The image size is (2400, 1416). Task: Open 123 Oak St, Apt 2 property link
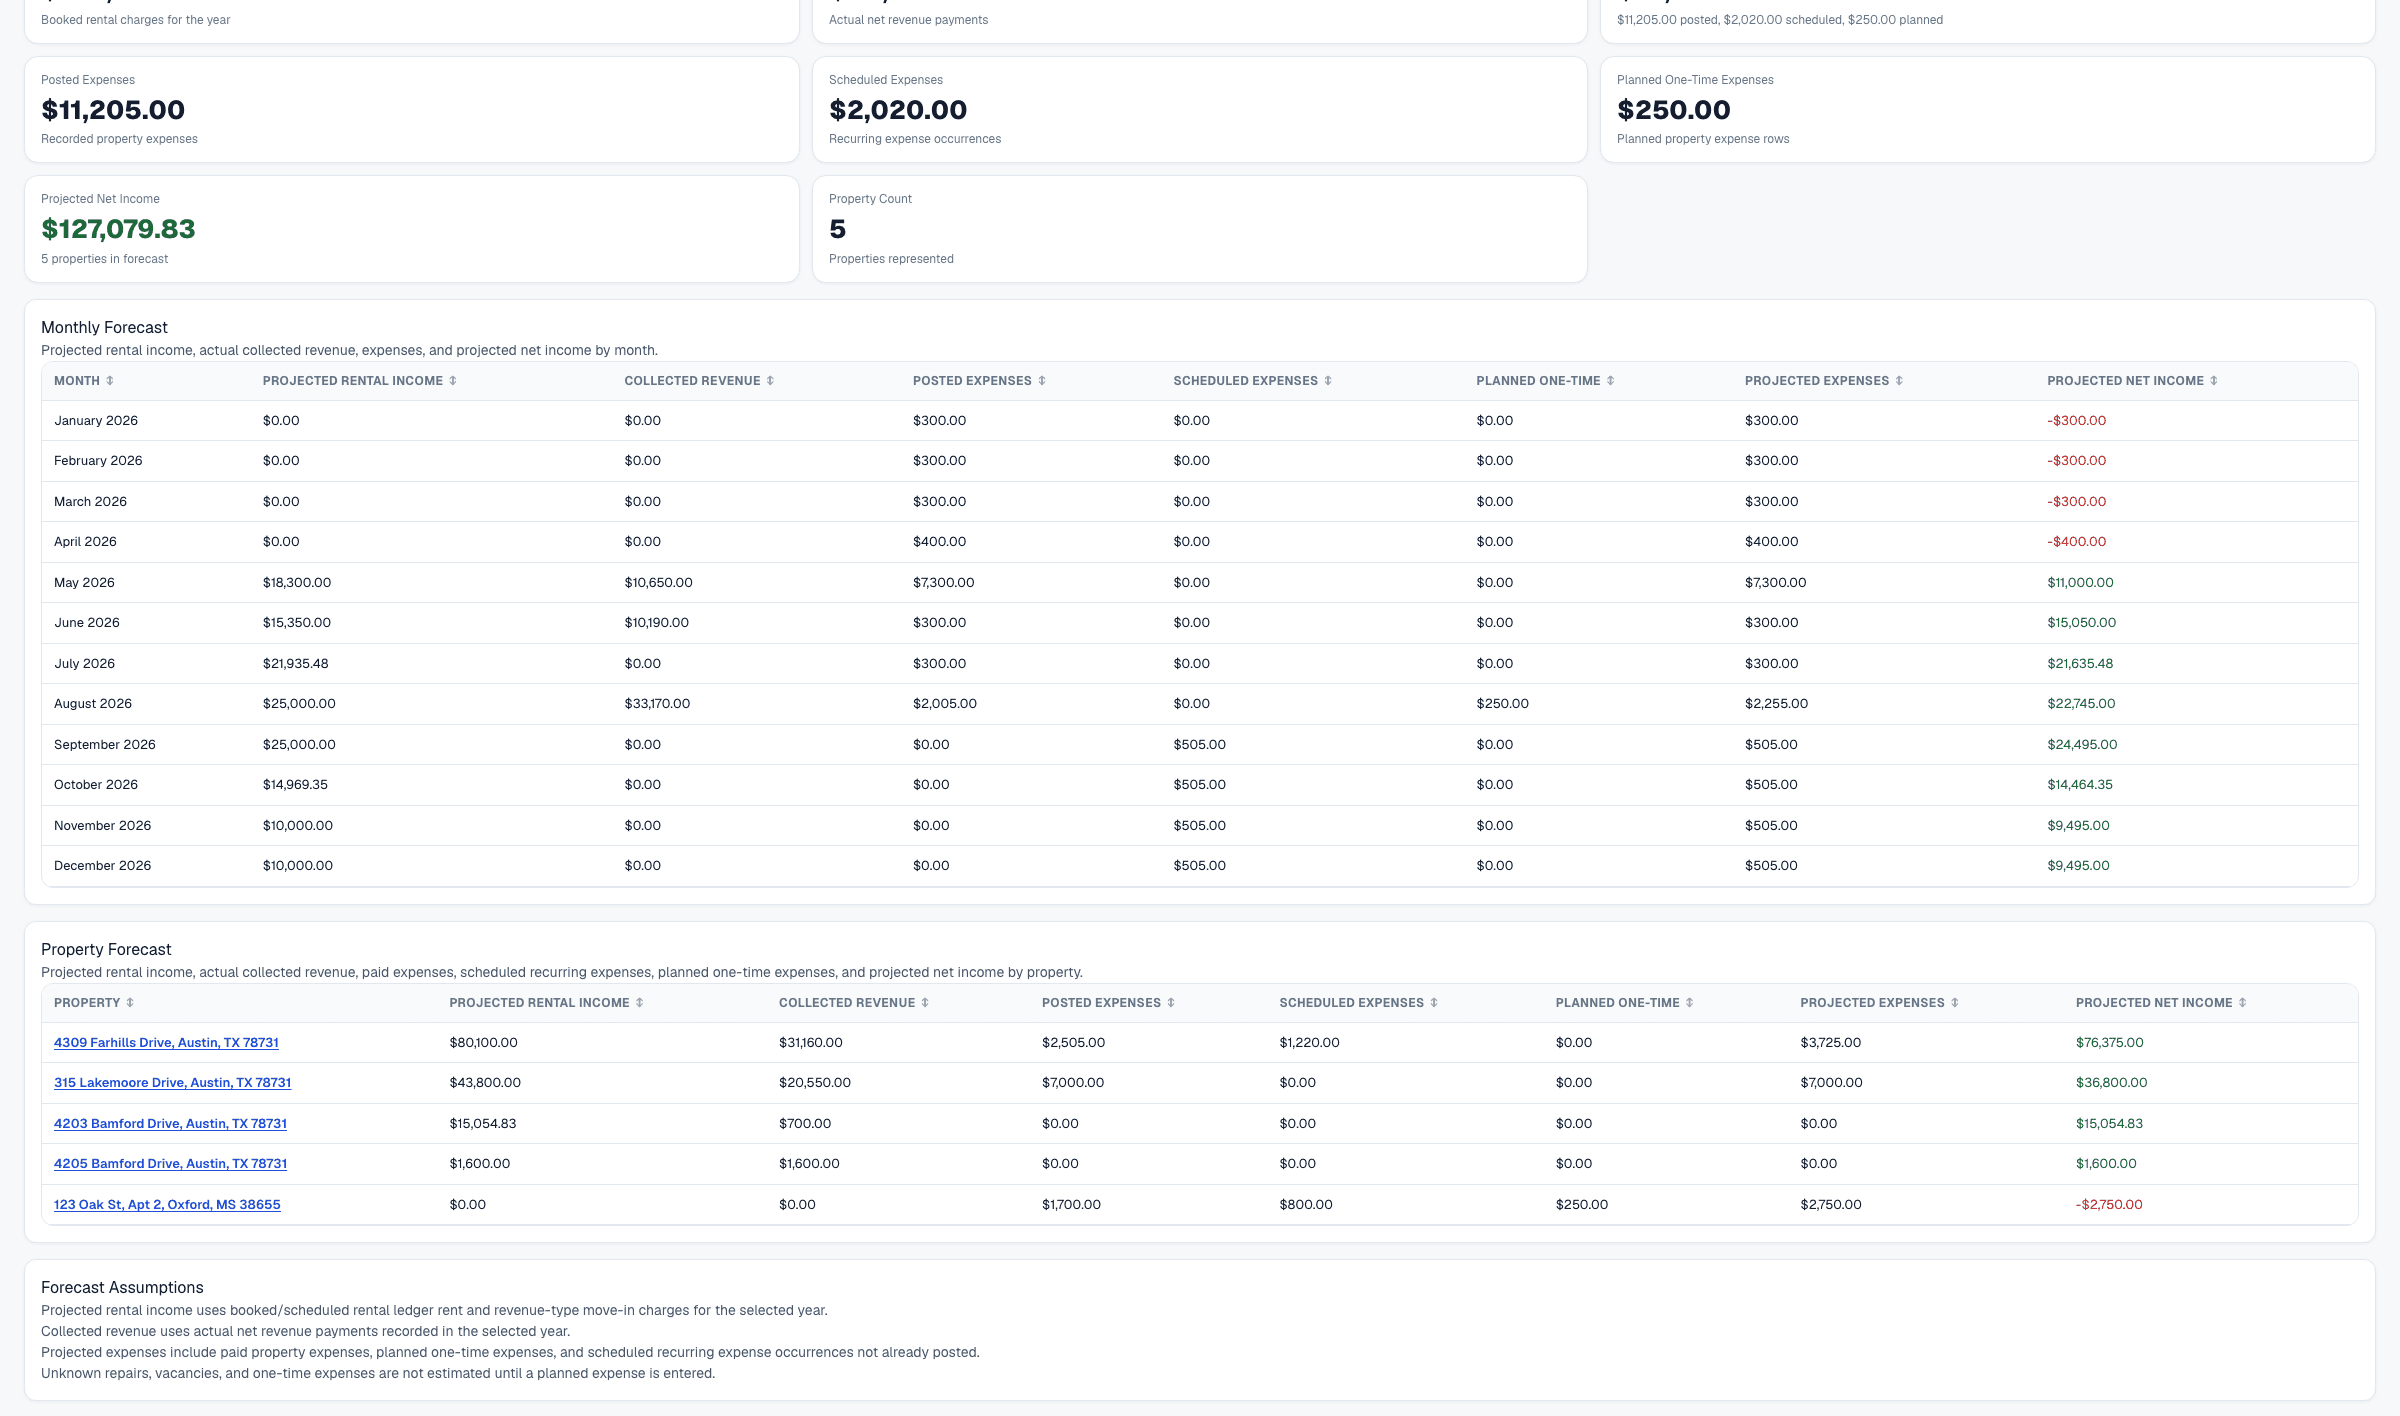pyautogui.click(x=167, y=1205)
